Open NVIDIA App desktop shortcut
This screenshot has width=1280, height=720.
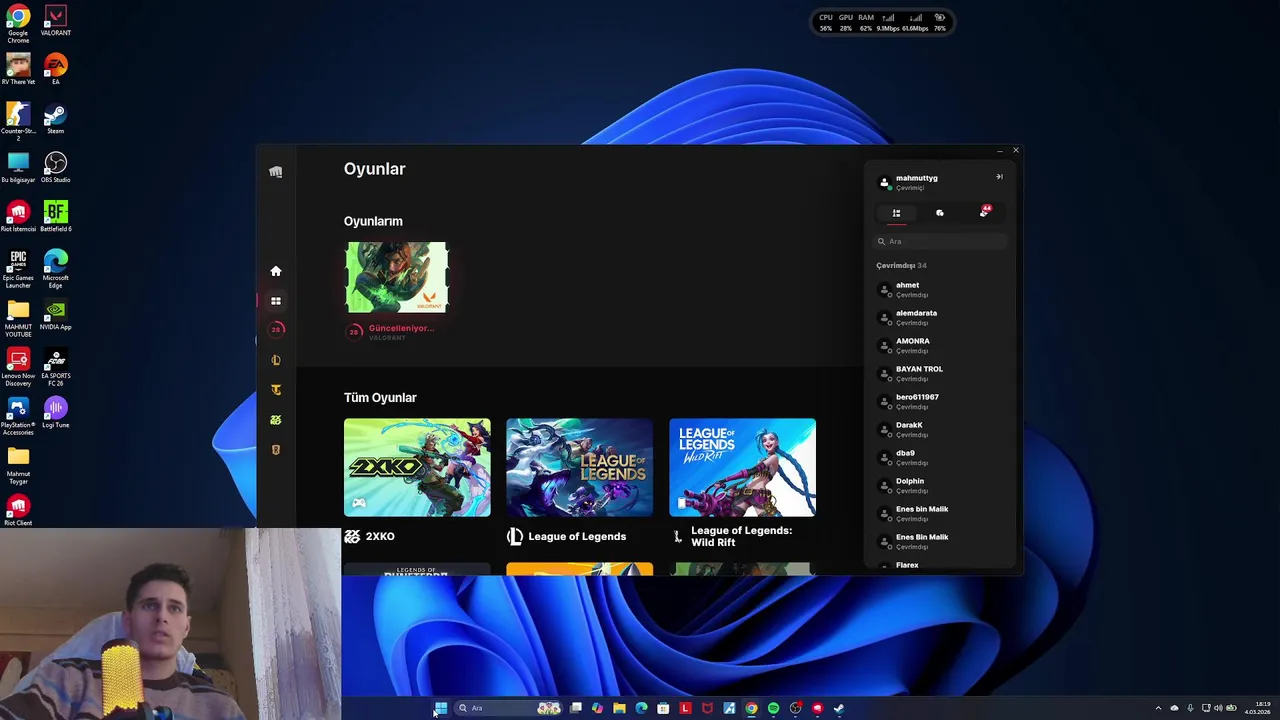click(x=55, y=315)
